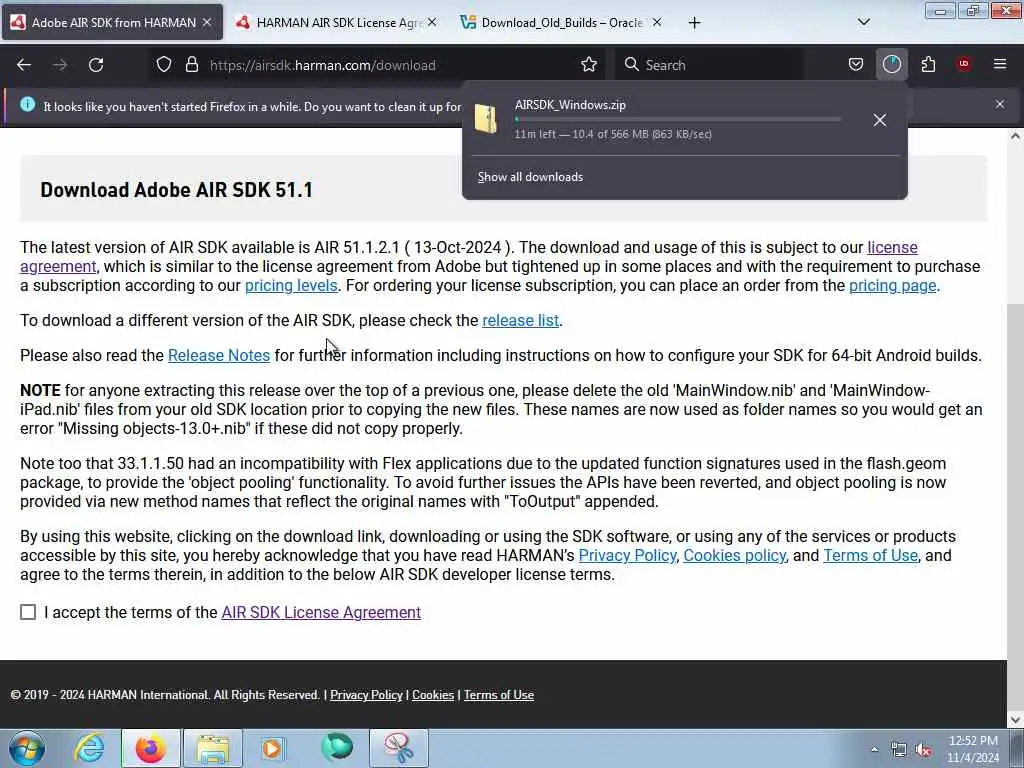Open Windows Explorer from taskbar
Viewport: 1024px width, 768px height.
(x=213, y=748)
